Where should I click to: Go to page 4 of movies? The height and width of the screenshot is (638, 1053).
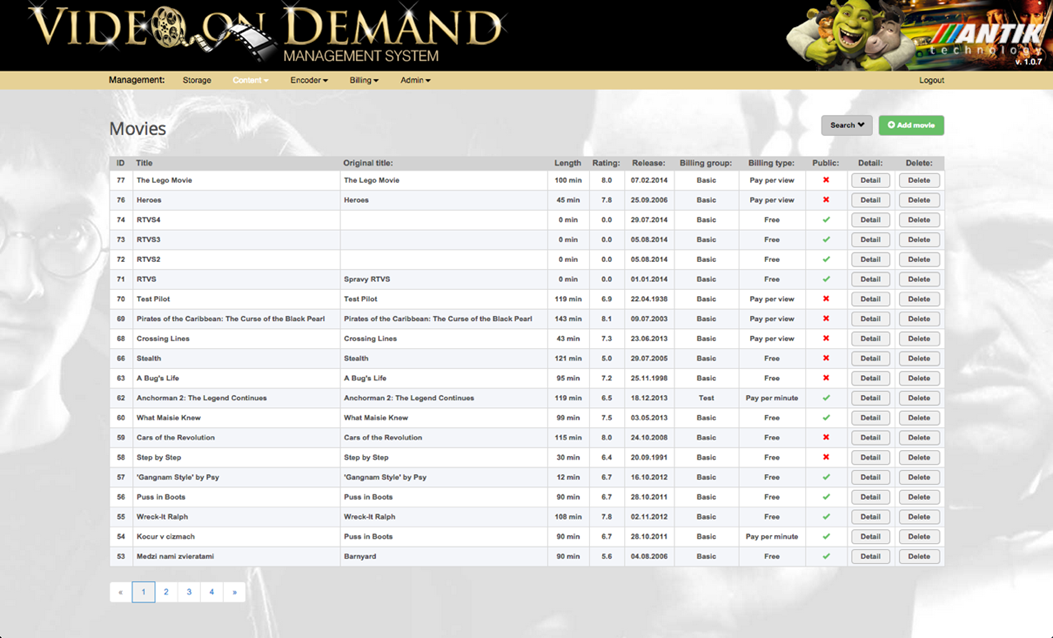(212, 592)
